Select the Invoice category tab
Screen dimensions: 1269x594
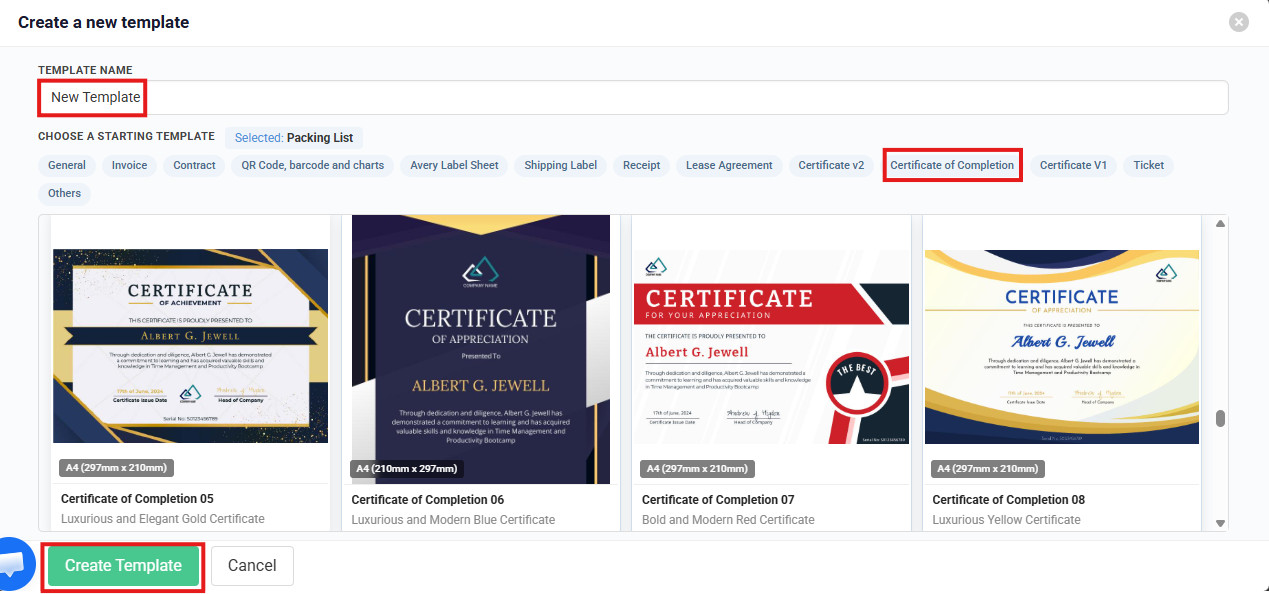129,165
